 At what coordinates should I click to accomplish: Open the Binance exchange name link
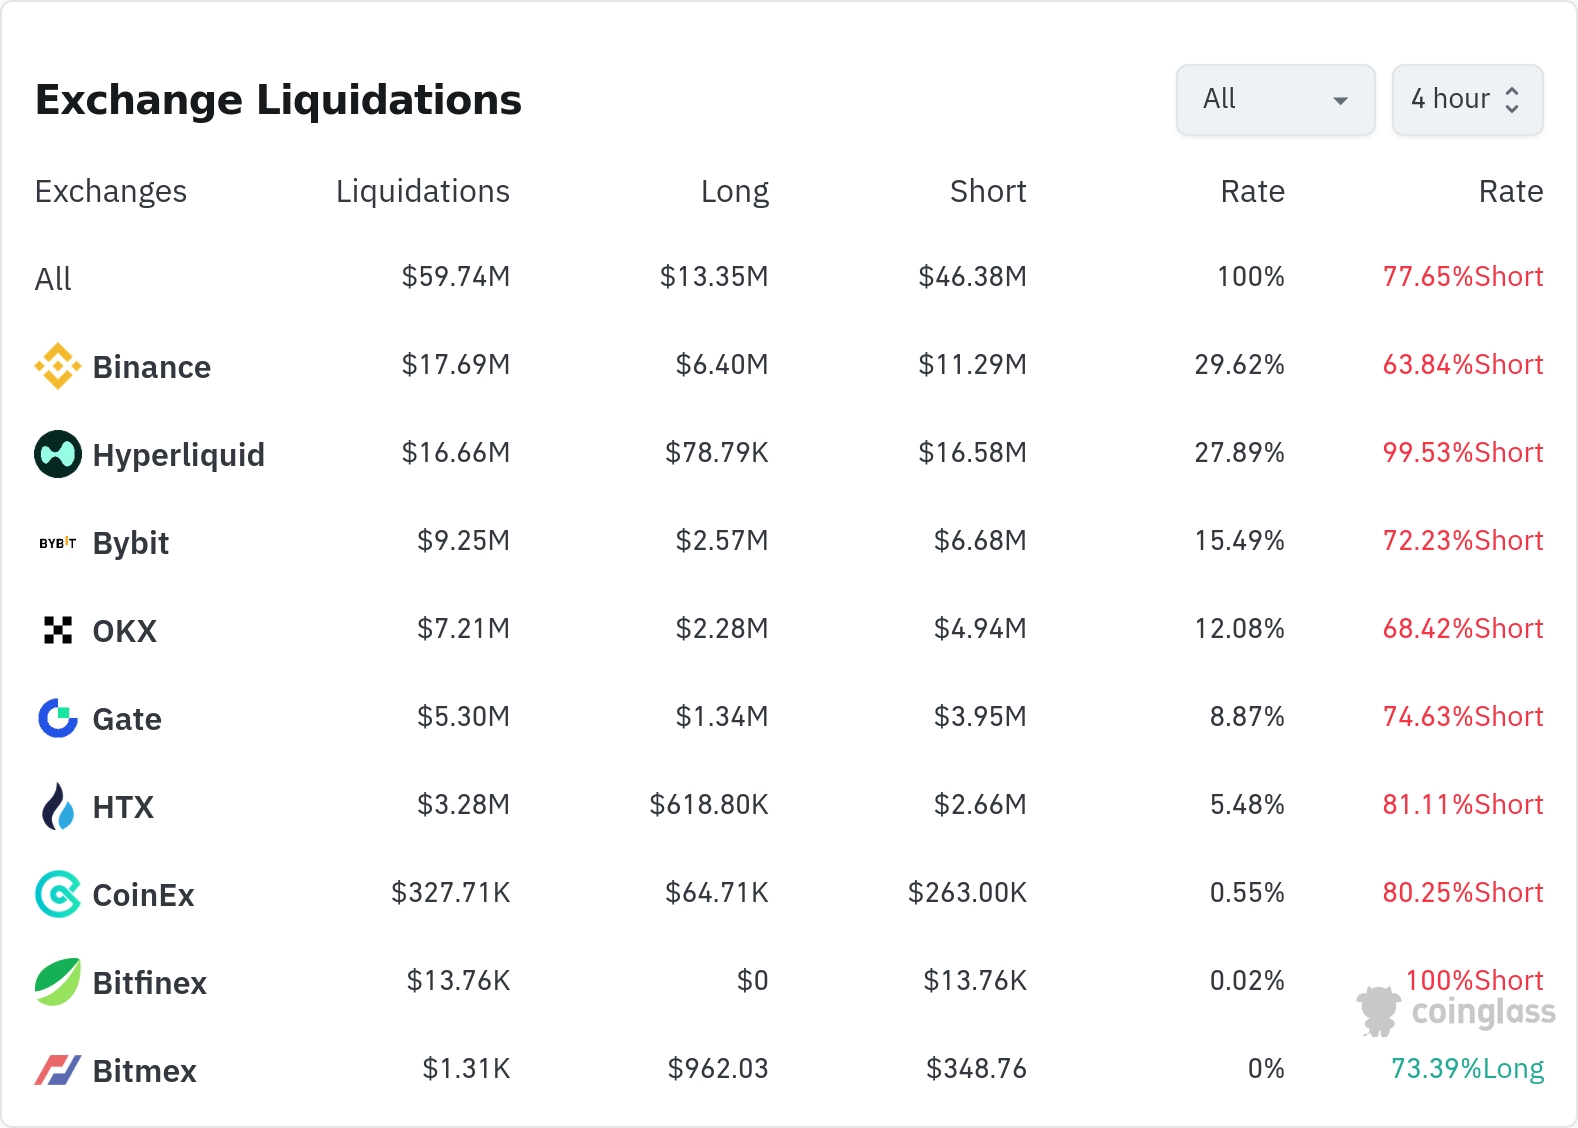(151, 367)
